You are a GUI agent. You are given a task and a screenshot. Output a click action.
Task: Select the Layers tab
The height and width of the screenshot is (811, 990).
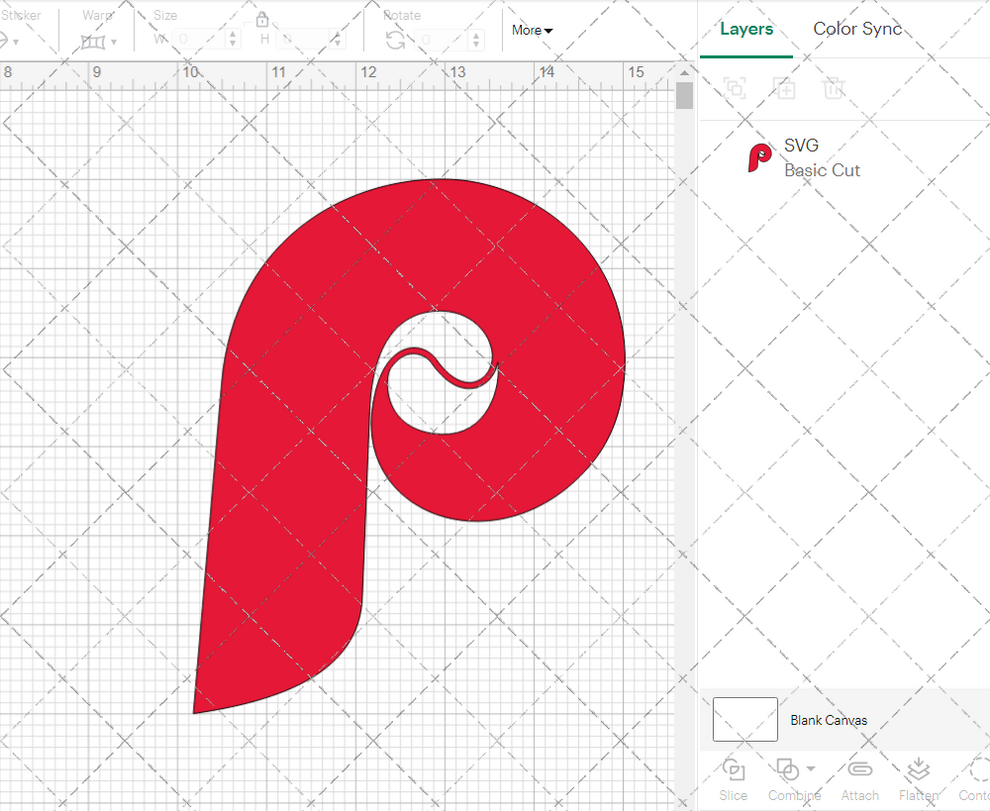click(746, 29)
